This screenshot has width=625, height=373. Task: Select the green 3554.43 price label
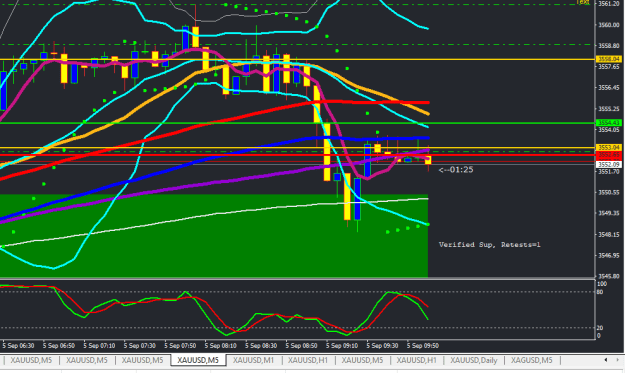click(609, 123)
